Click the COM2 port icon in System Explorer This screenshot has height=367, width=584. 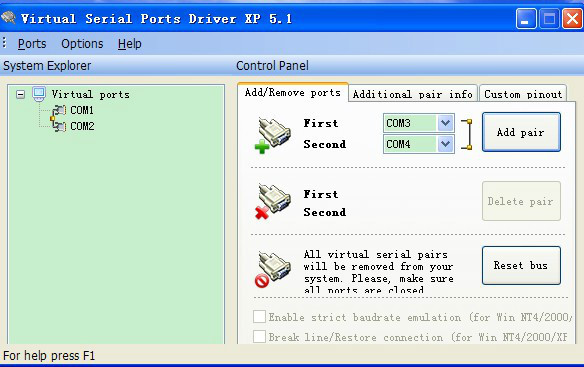click(x=59, y=126)
